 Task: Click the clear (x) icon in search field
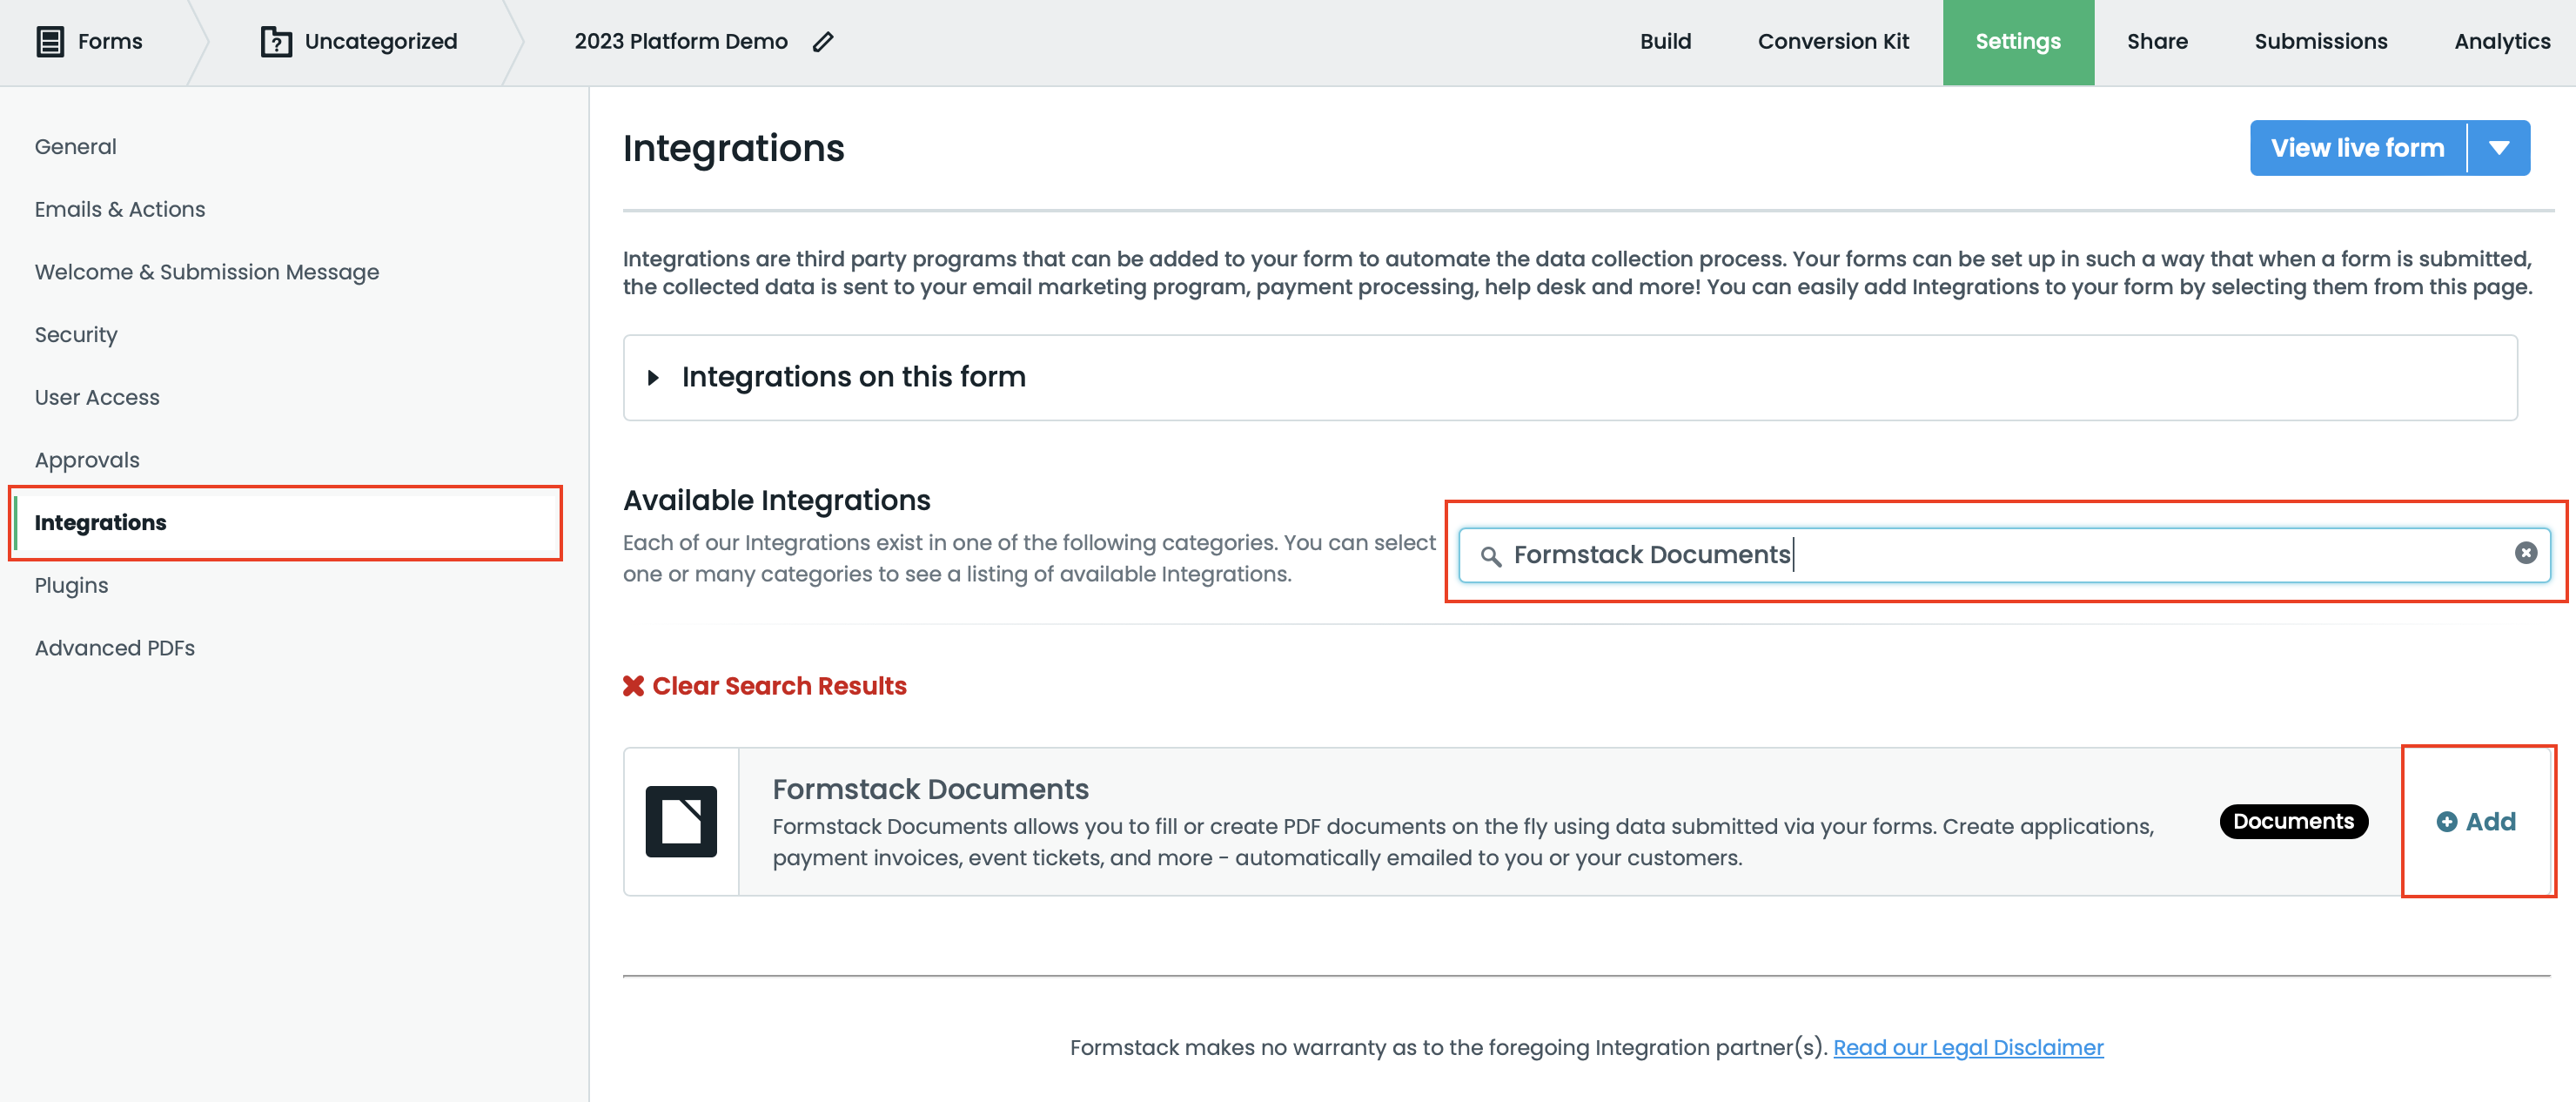[x=2525, y=553]
